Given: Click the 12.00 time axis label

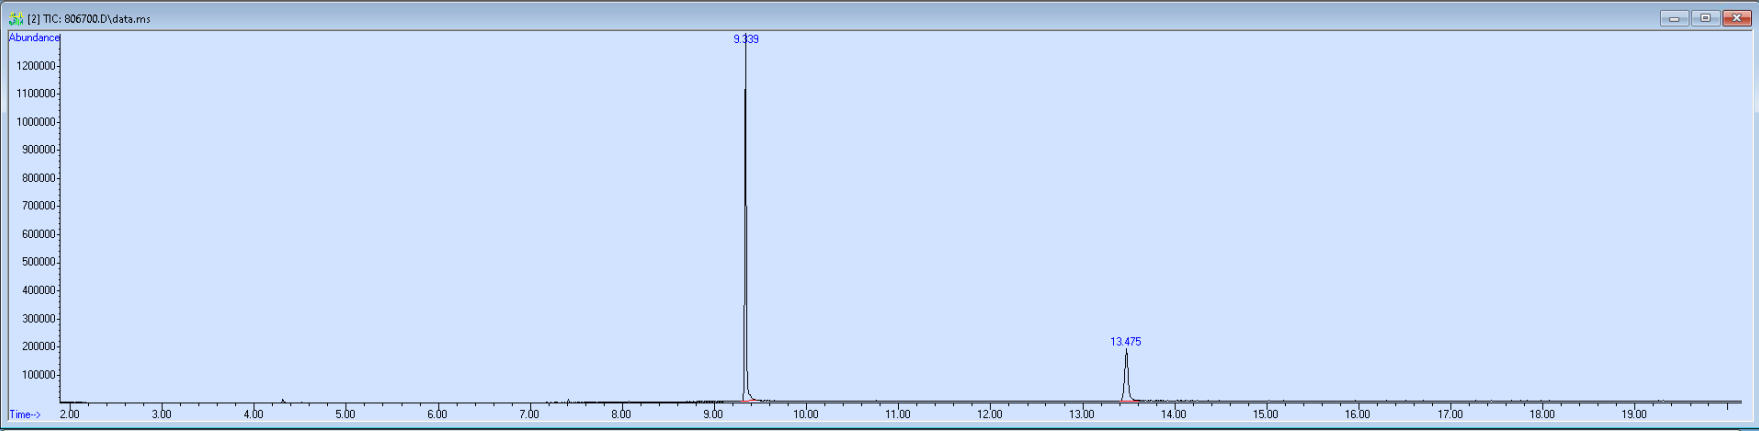Looking at the screenshot, I should [990, 414].
